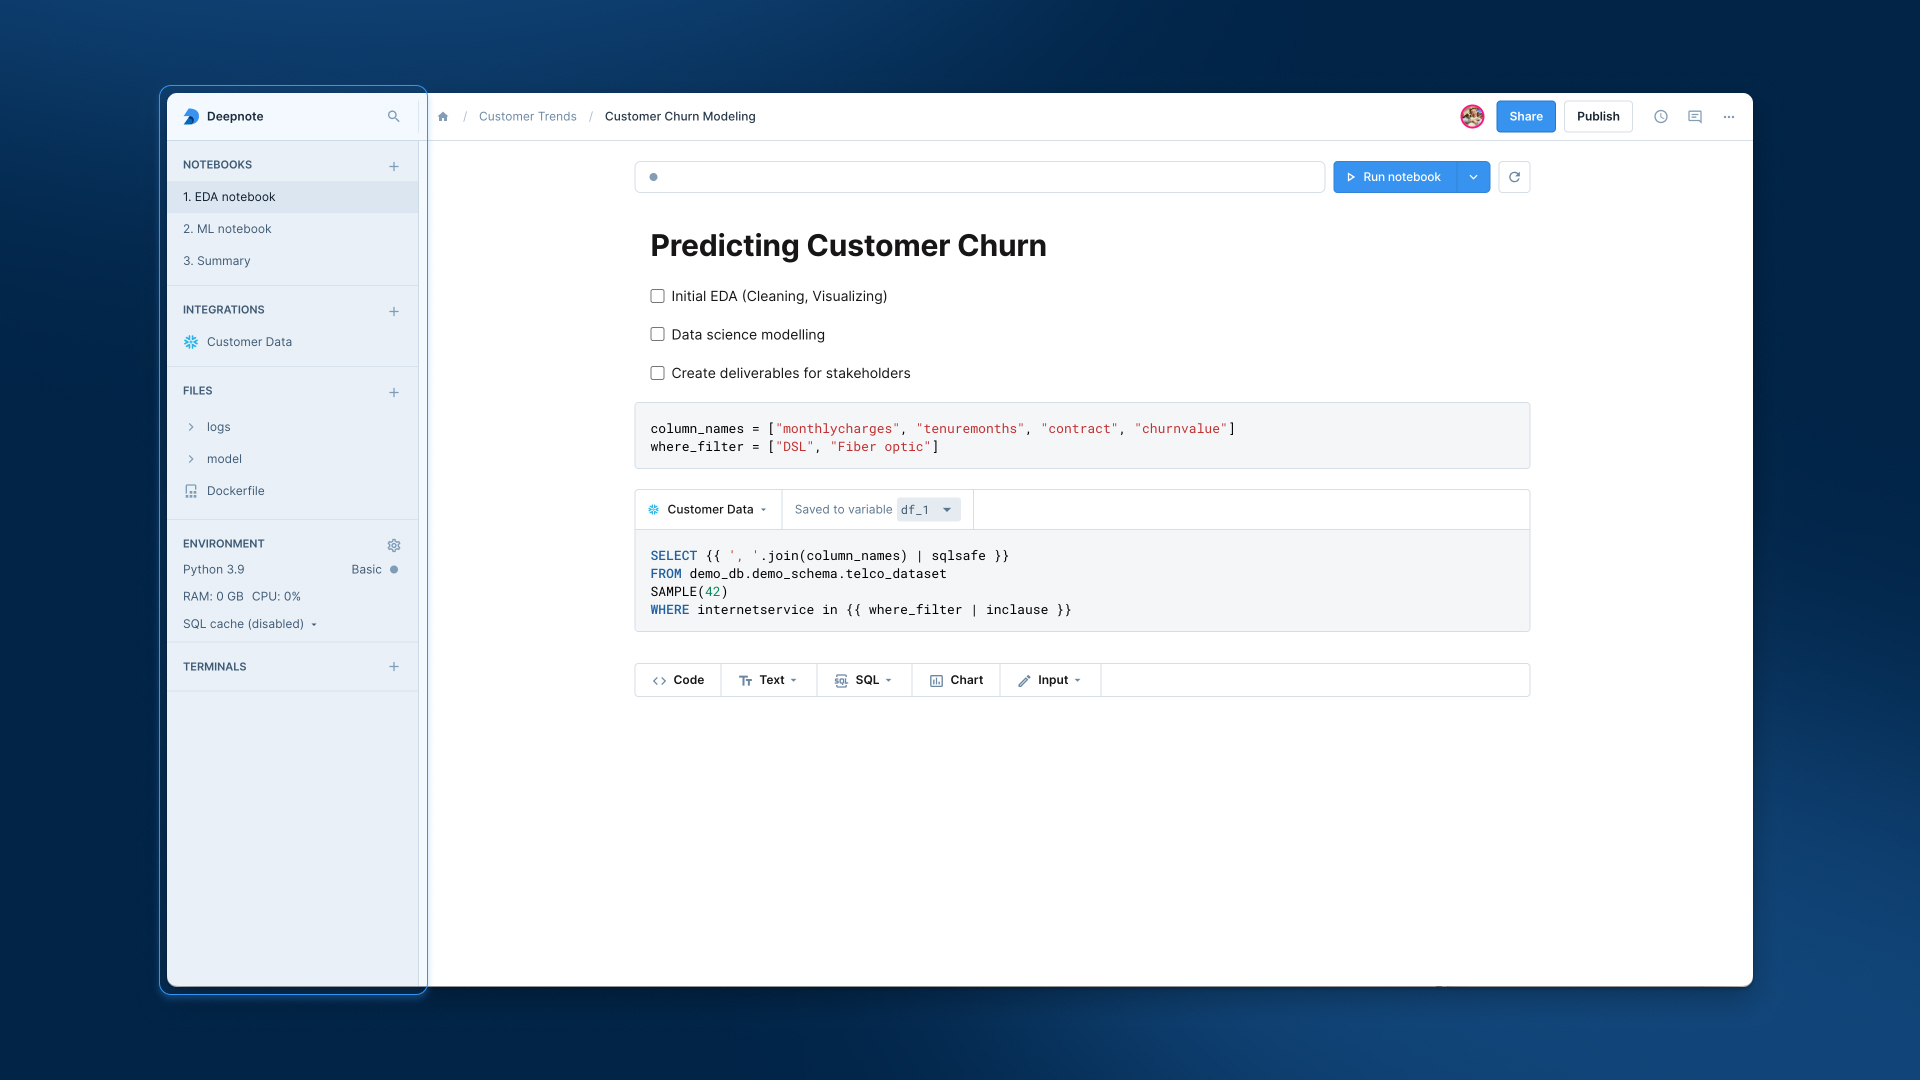Viewport: 1920px width, 1080px height.
Task: Click the refresh icon beside Run notebook
Action: point(1514,177)
